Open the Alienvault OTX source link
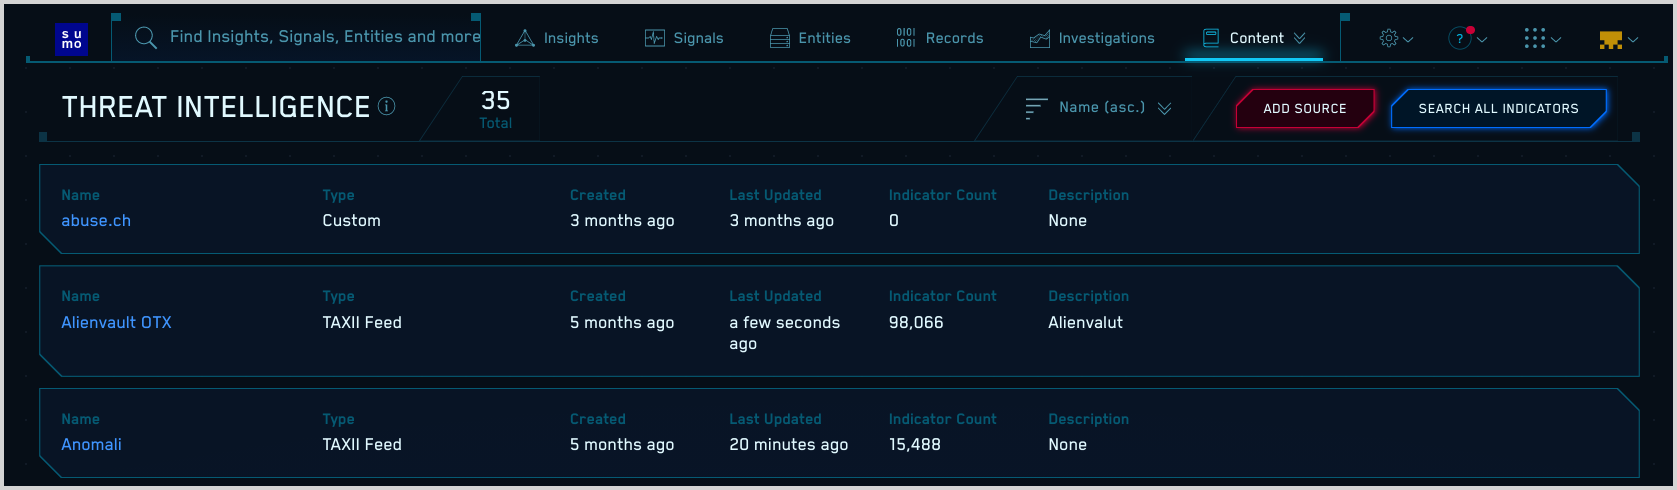This screenshot has width=1677, height=490. 116,323
